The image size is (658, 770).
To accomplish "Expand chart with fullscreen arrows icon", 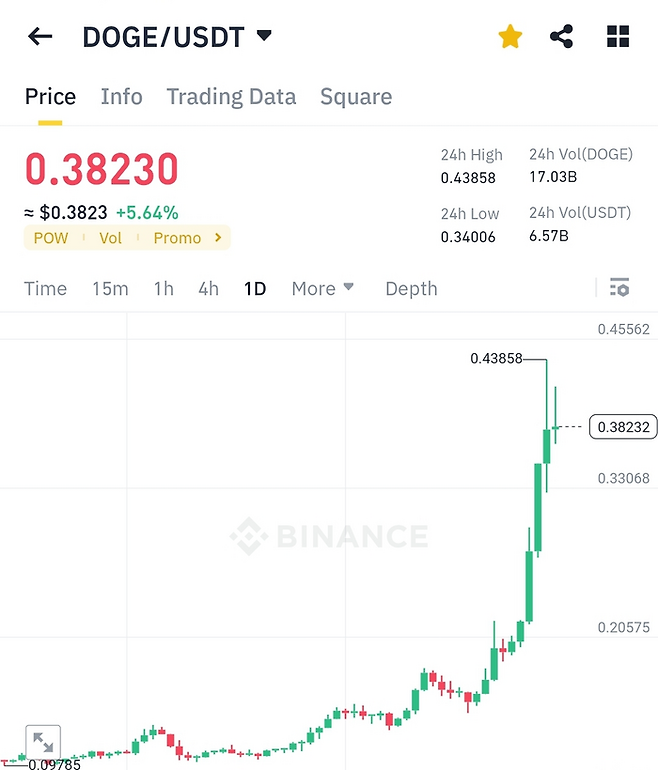I will click(x=43, y=742).
